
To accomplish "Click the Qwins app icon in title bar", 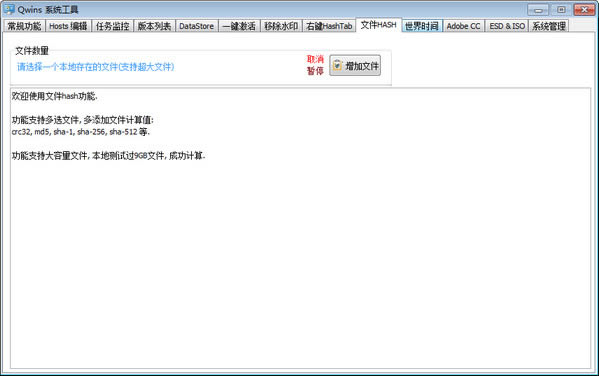I will pos(8,9).
